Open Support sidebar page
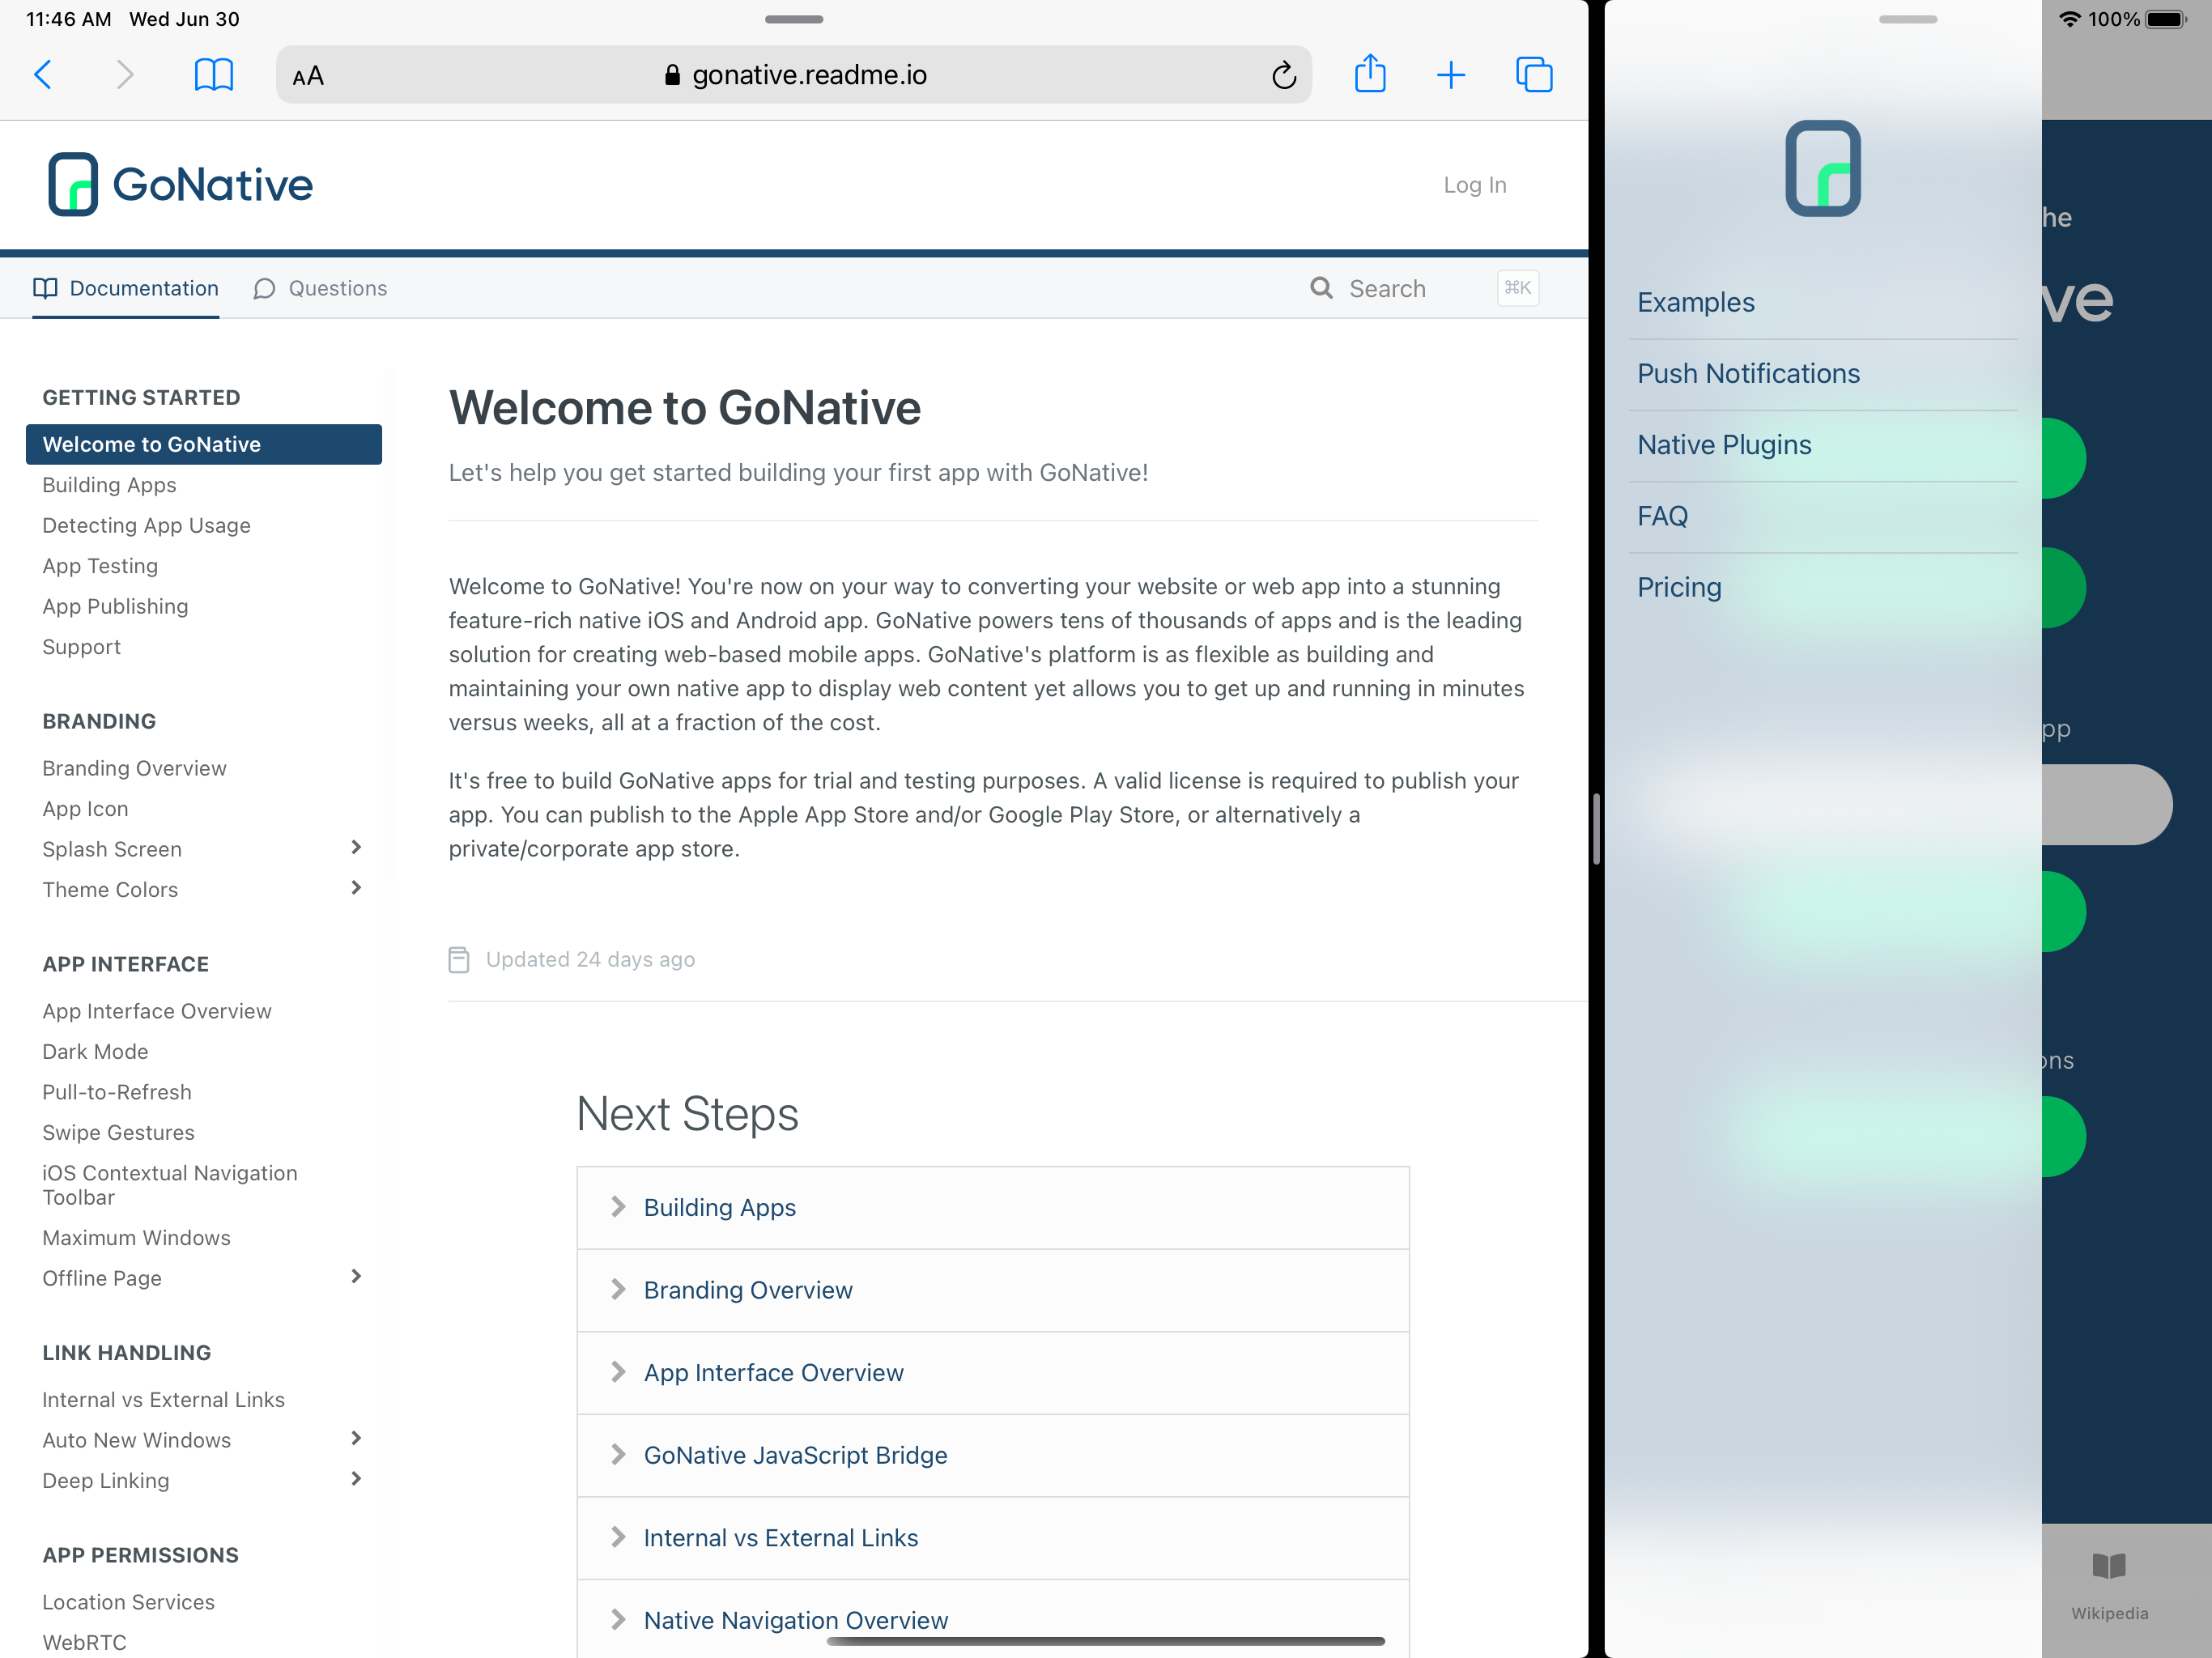 coord(81,647)
